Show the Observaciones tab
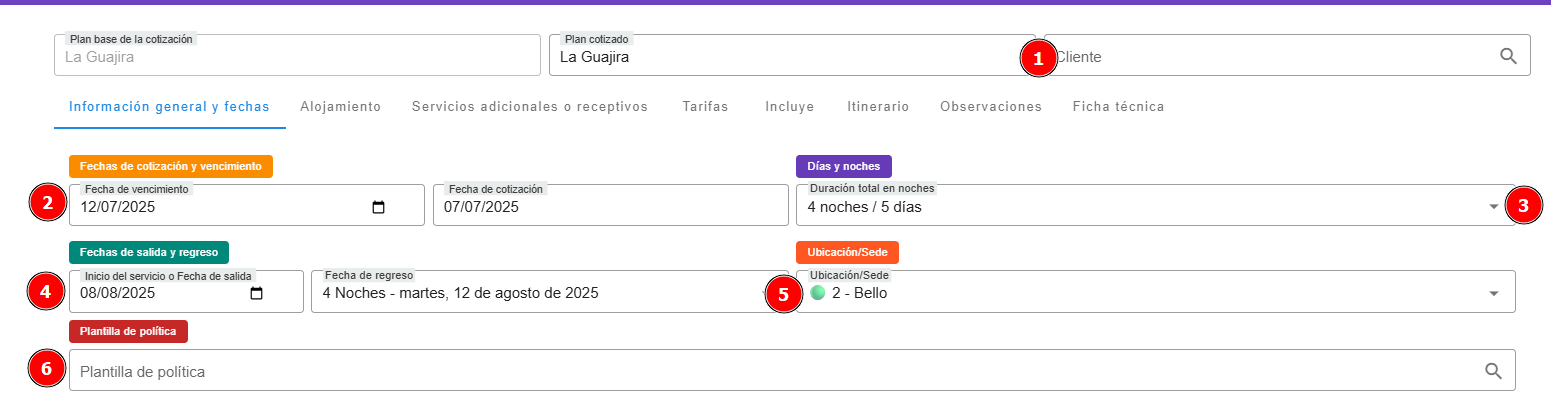 (x=990, y=107)
